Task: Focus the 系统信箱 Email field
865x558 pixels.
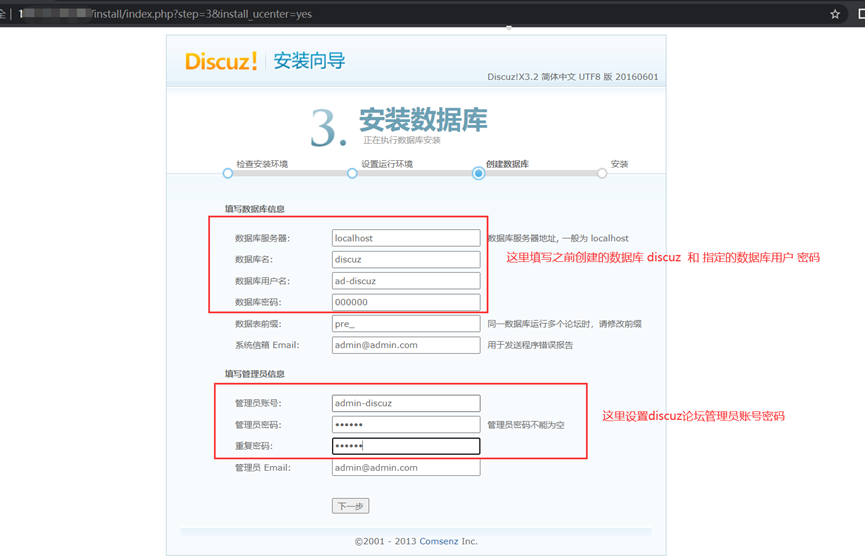Action: 406,345
